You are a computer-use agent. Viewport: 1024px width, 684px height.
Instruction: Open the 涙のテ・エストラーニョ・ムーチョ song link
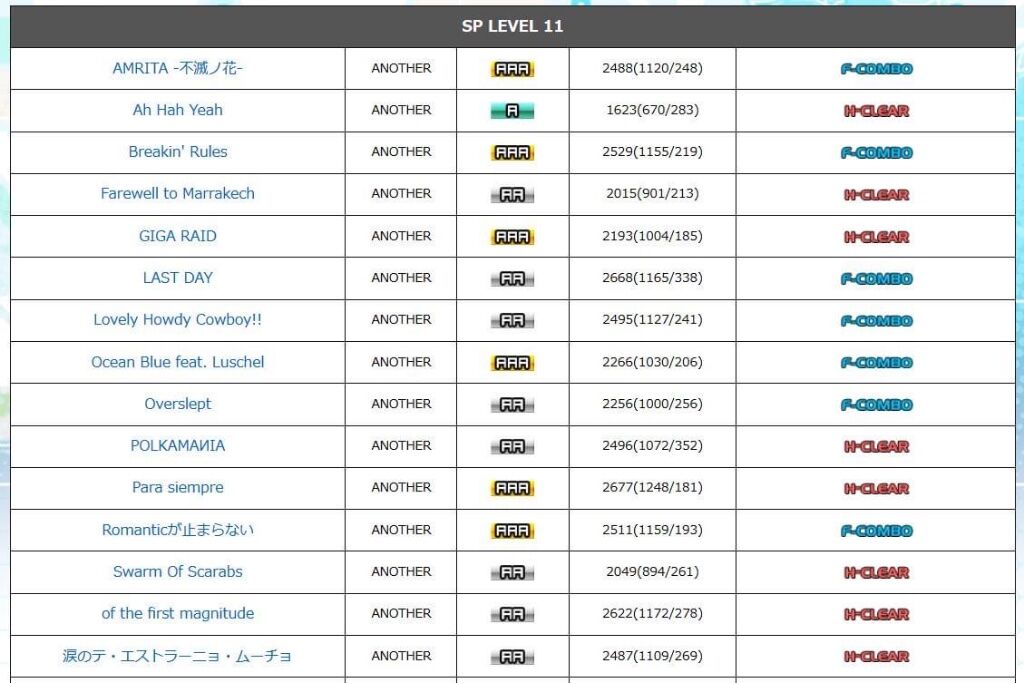click(178, 655)
